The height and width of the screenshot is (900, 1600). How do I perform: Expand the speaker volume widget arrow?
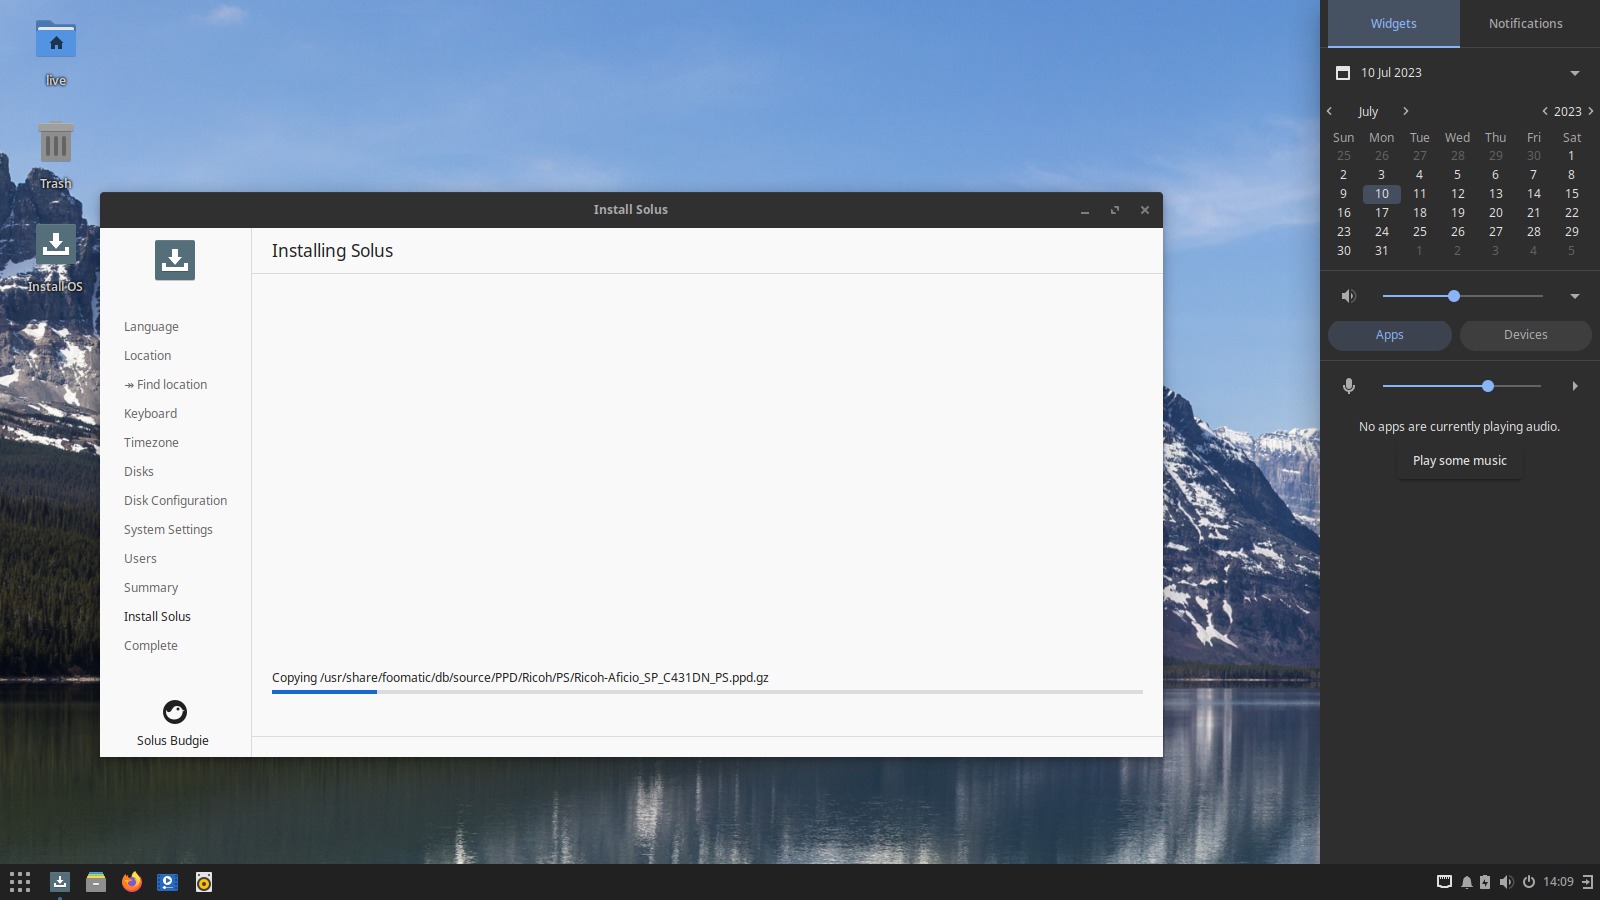click(x=1575, y=296)
